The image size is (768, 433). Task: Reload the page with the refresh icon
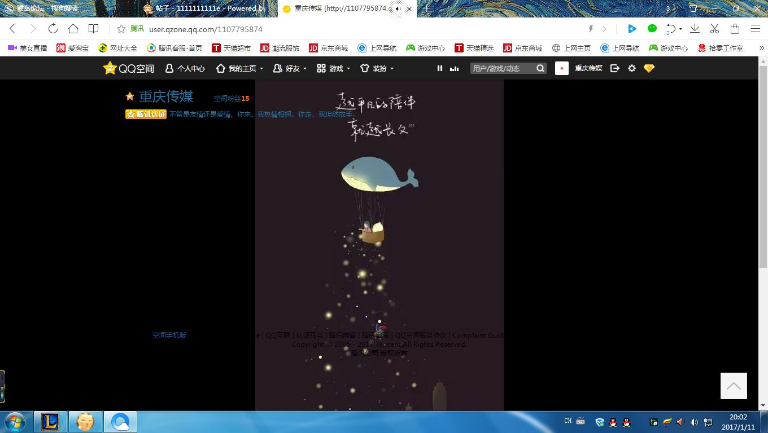pyautogui.click(x=53, y=29)
